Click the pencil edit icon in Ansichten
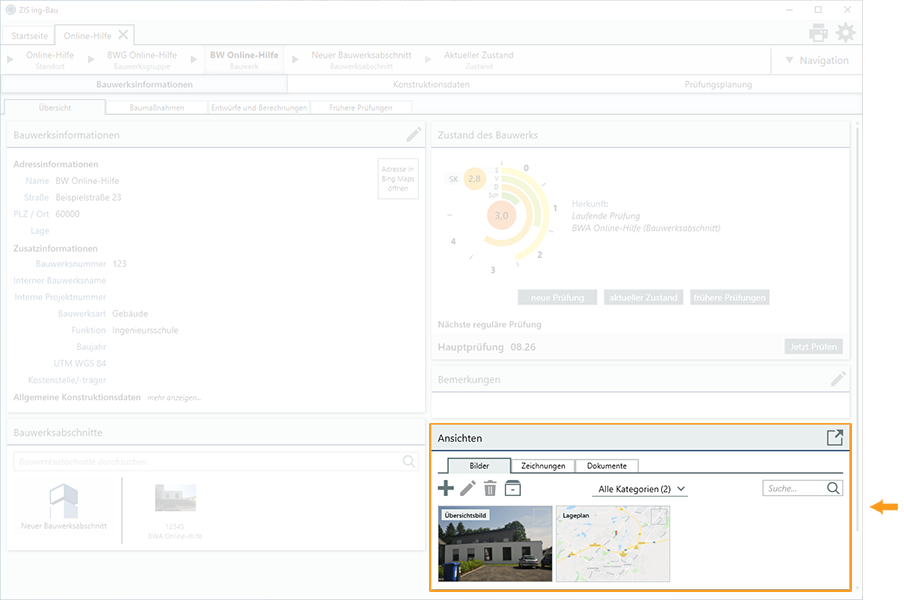The width and height of the screenshot is (904, 600). point(468,488)
